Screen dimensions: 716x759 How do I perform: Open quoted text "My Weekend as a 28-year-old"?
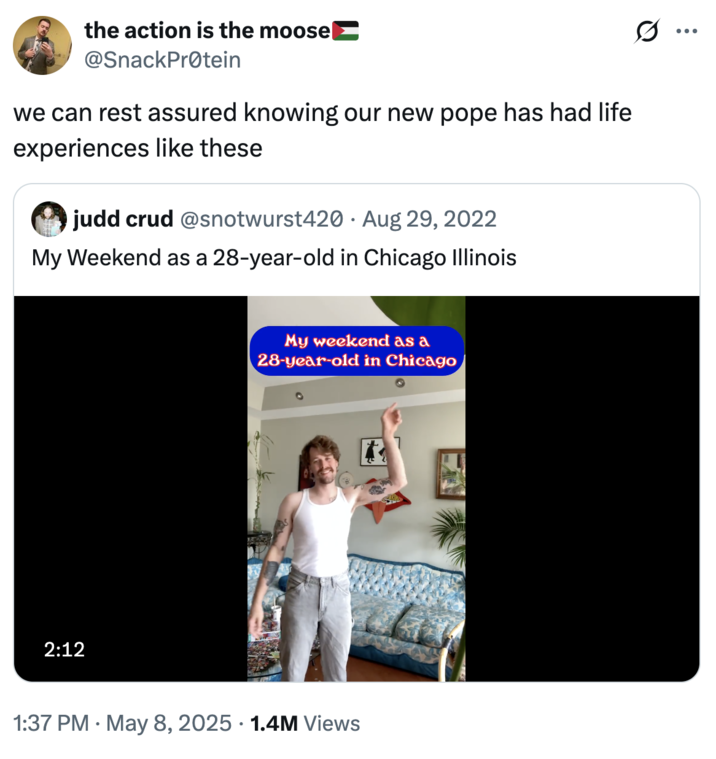[274, 258]
